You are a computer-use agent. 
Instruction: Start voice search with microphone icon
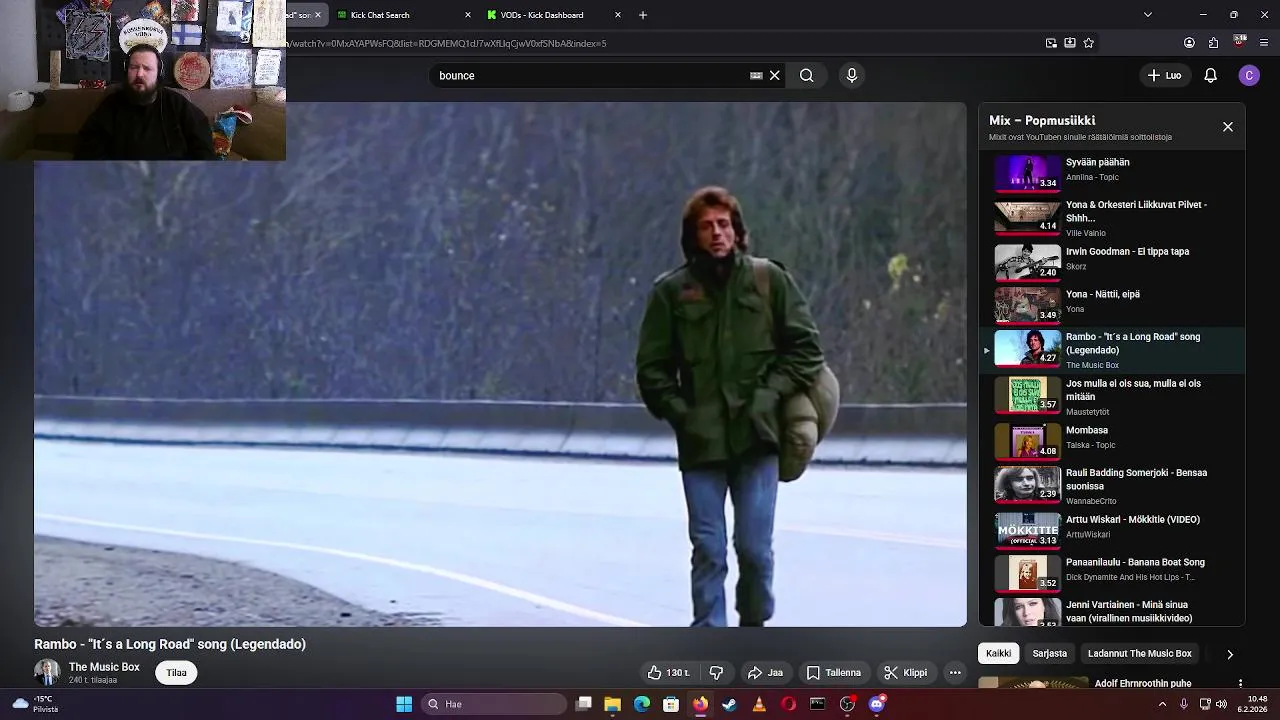pyautogui.click(x=852, y=75)
